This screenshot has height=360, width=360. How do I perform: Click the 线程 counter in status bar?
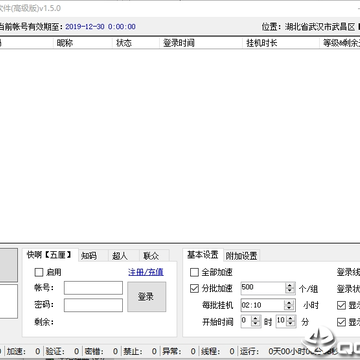point(218,351)
